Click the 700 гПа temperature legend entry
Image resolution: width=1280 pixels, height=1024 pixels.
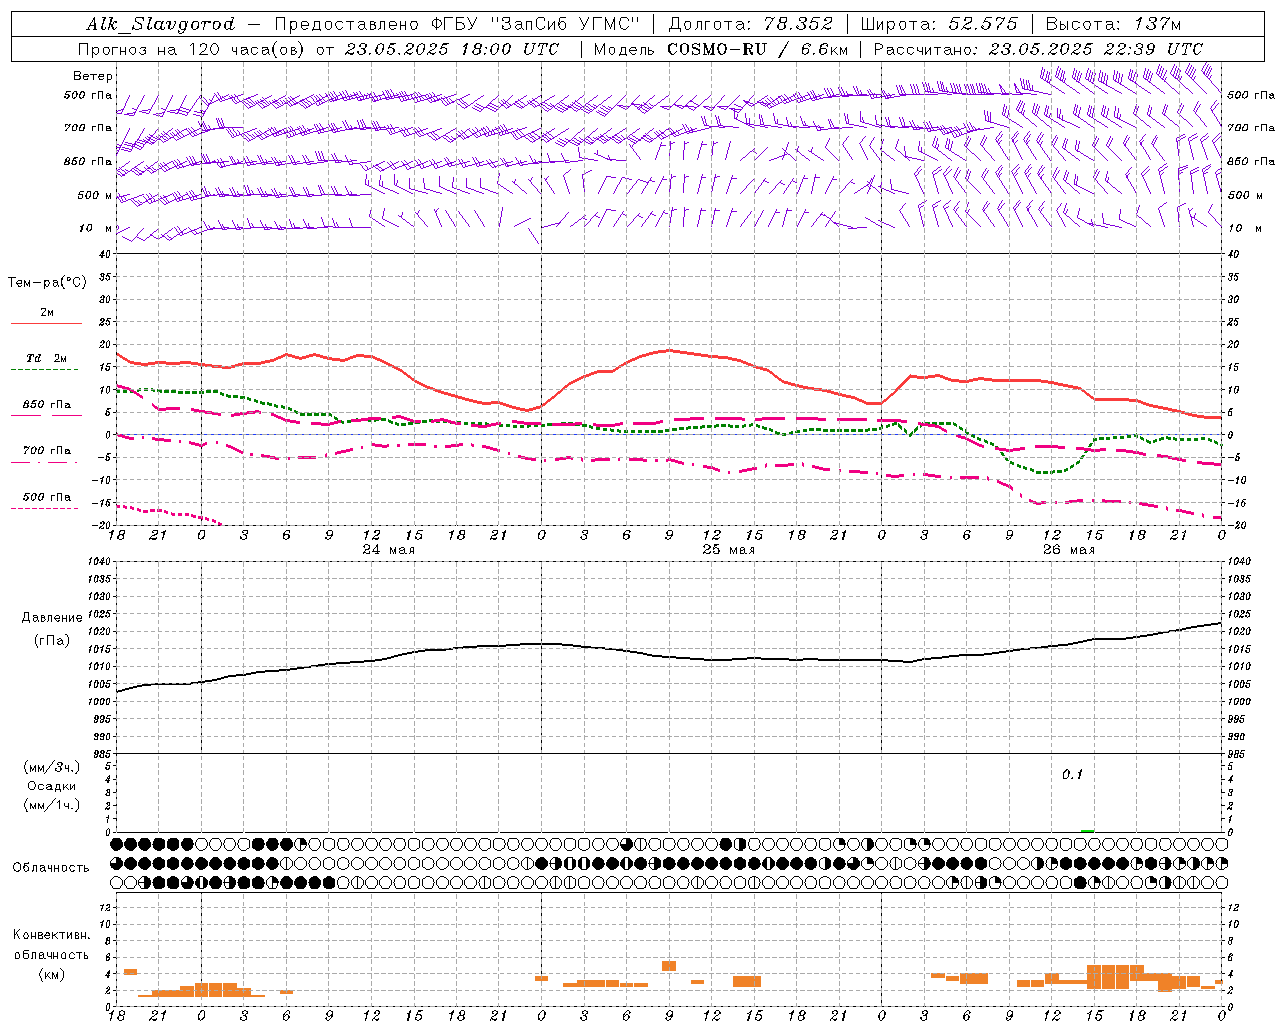click(46, 451)
